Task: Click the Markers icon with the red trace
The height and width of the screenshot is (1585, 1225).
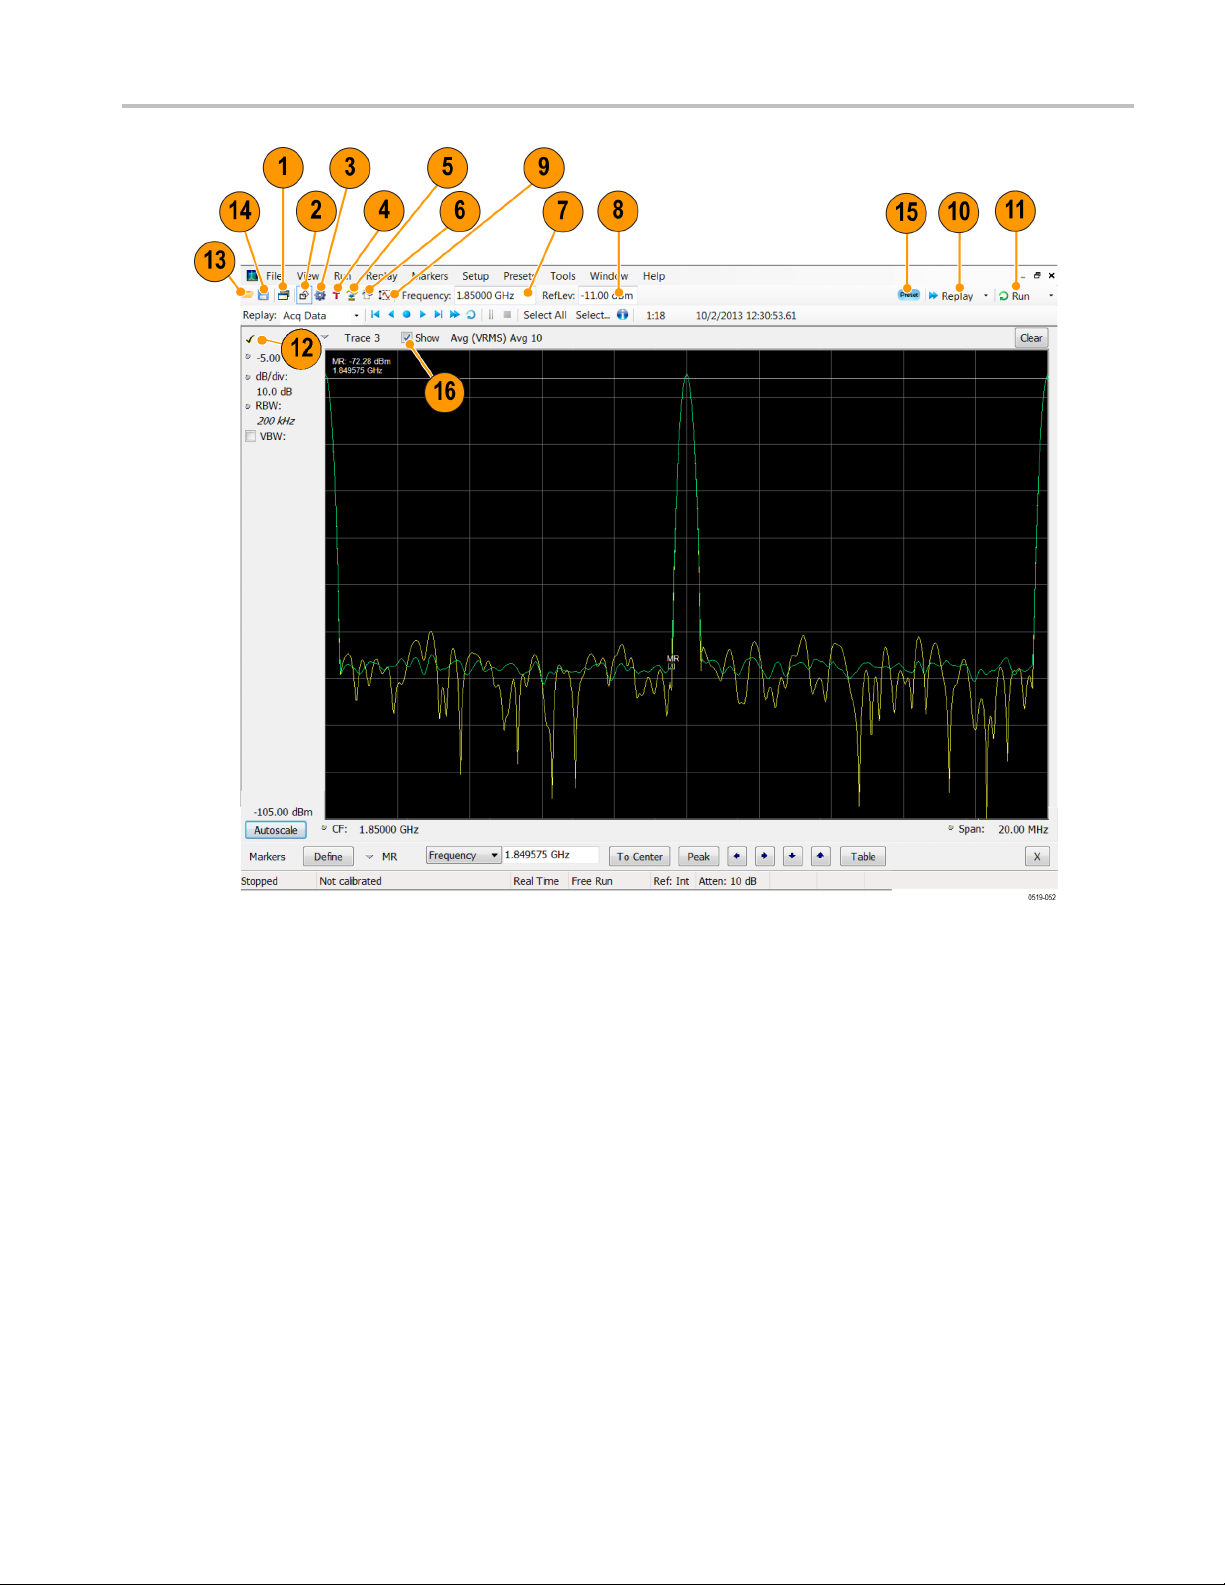Action: (386, 295)
